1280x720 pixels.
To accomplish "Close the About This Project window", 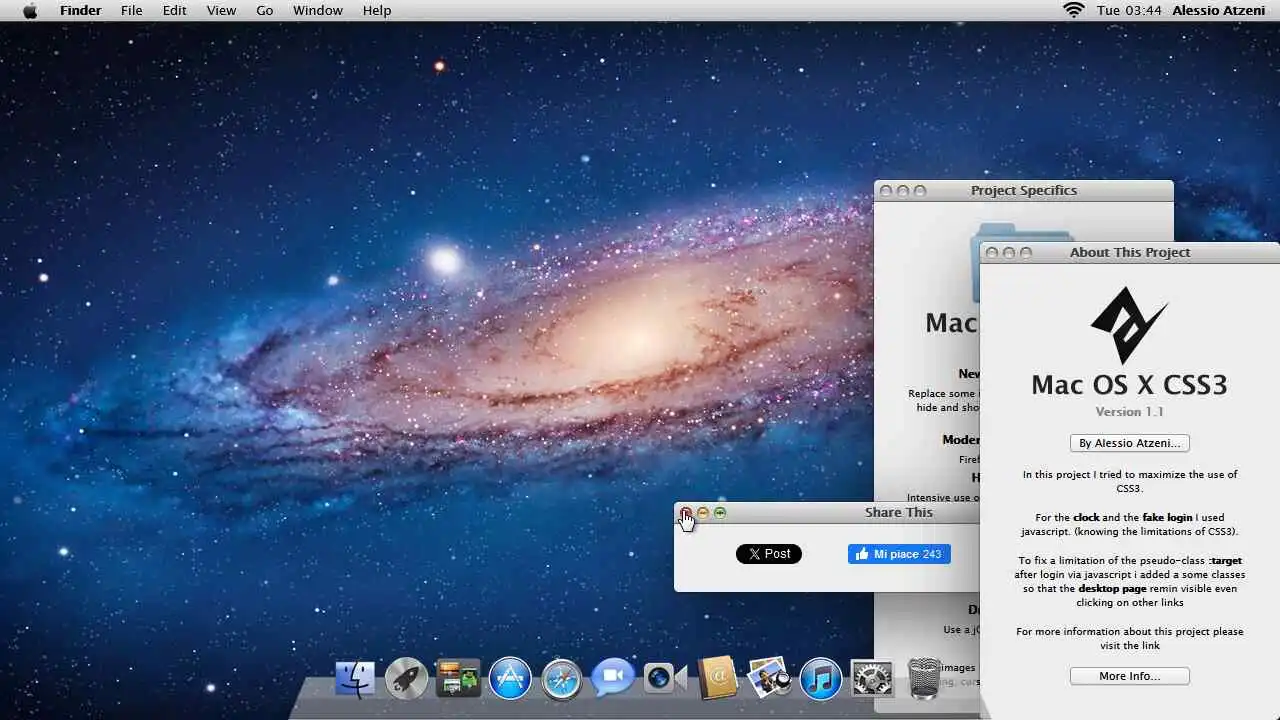I will point(992,253).
